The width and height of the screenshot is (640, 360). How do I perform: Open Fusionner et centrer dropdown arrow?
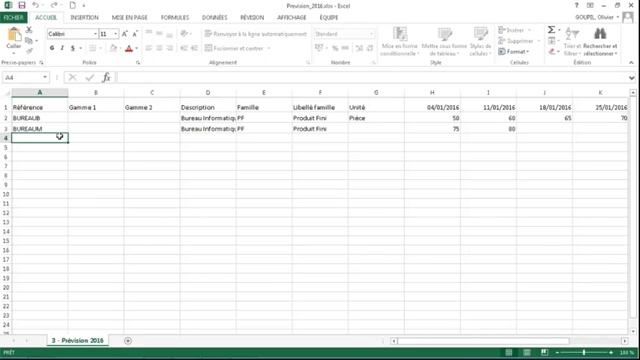[x=269, y=49]
